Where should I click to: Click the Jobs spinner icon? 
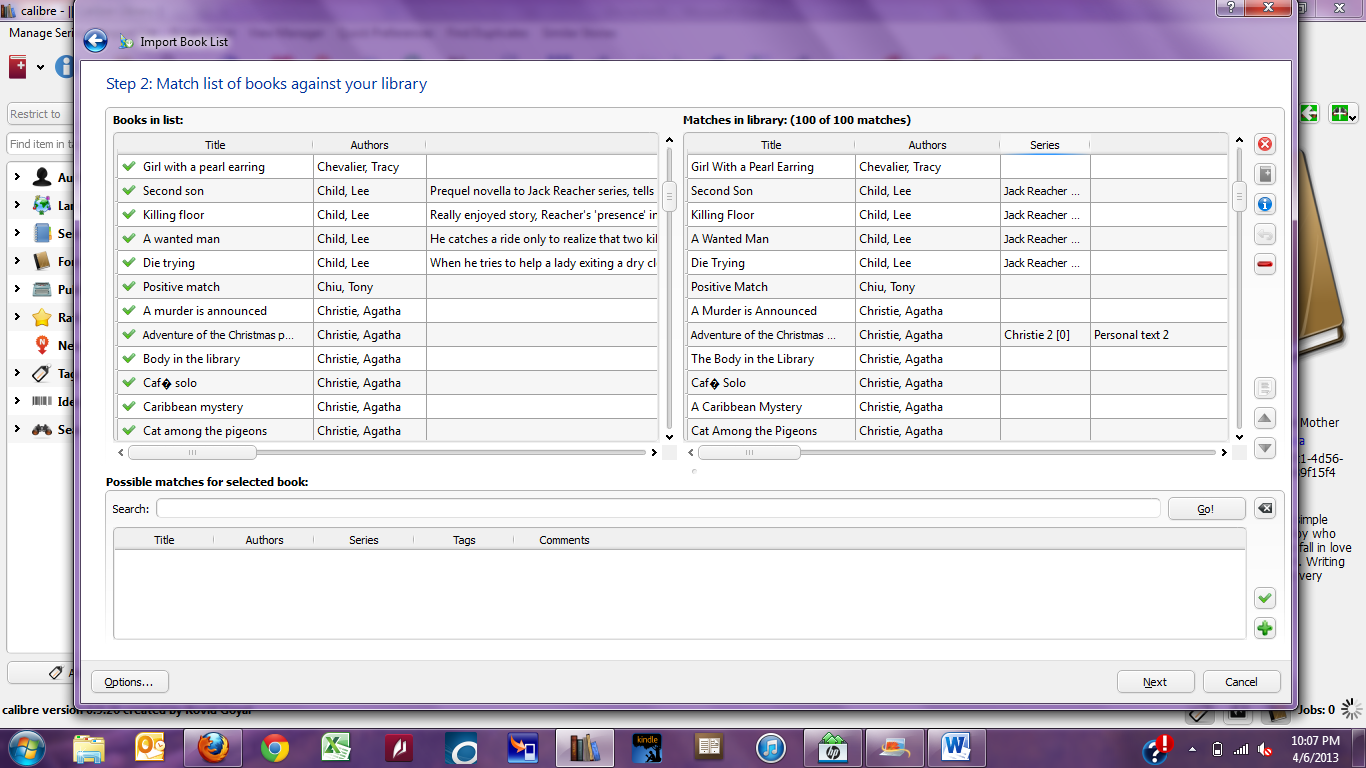pos(1352,710)
